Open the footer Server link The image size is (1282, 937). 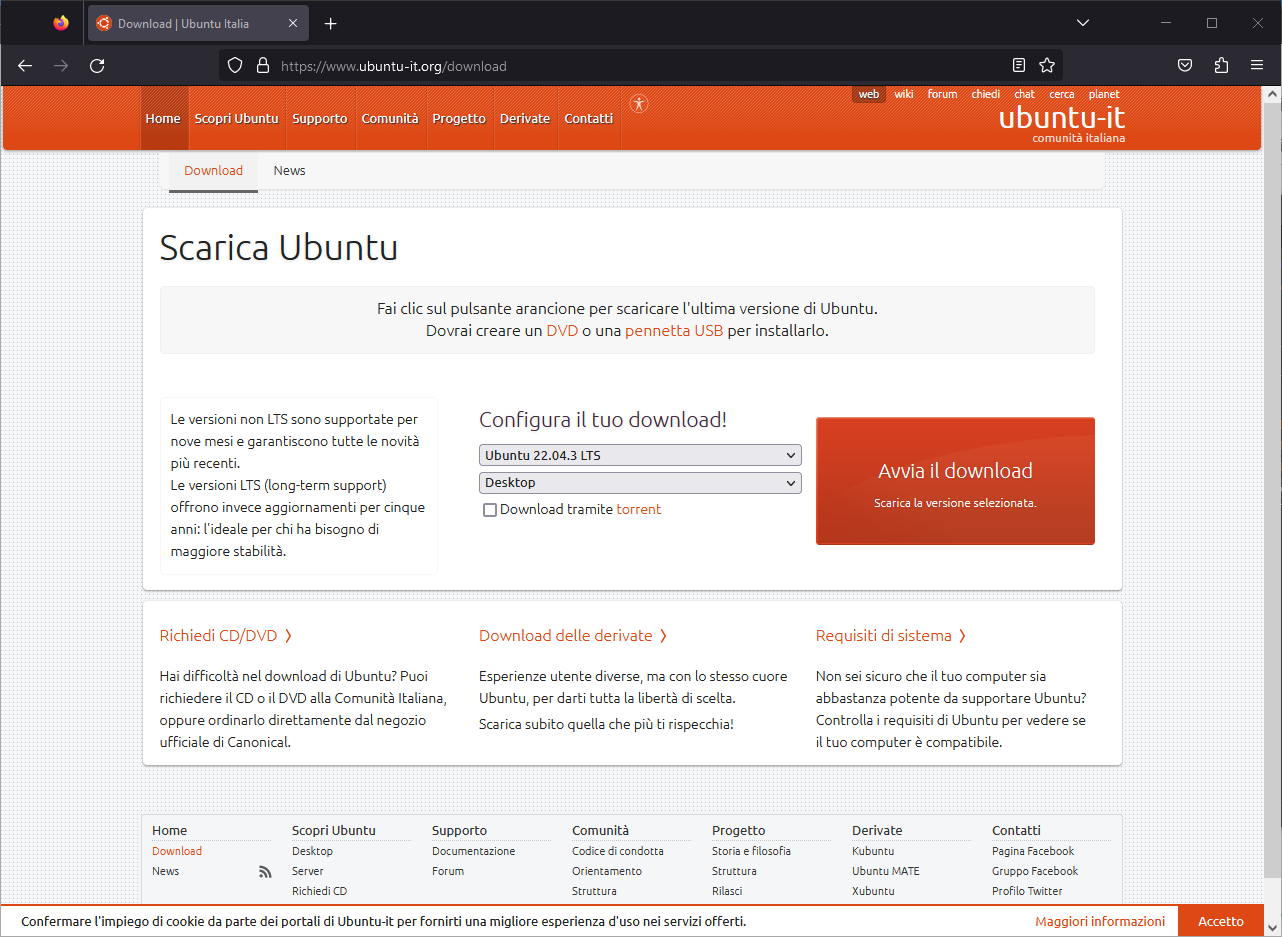click(x=307, y=871)
